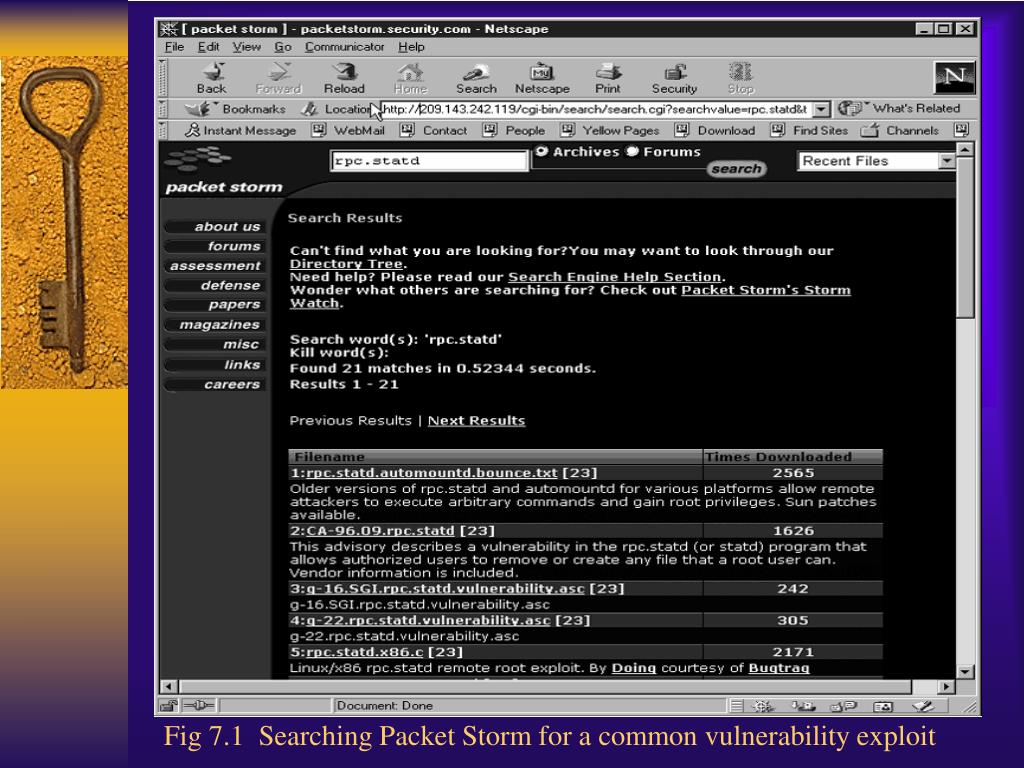Viewport: 1024px width, 768px height.
Task: Open the Security info icon
Action: pyautogui.click(x=675, y=78)
